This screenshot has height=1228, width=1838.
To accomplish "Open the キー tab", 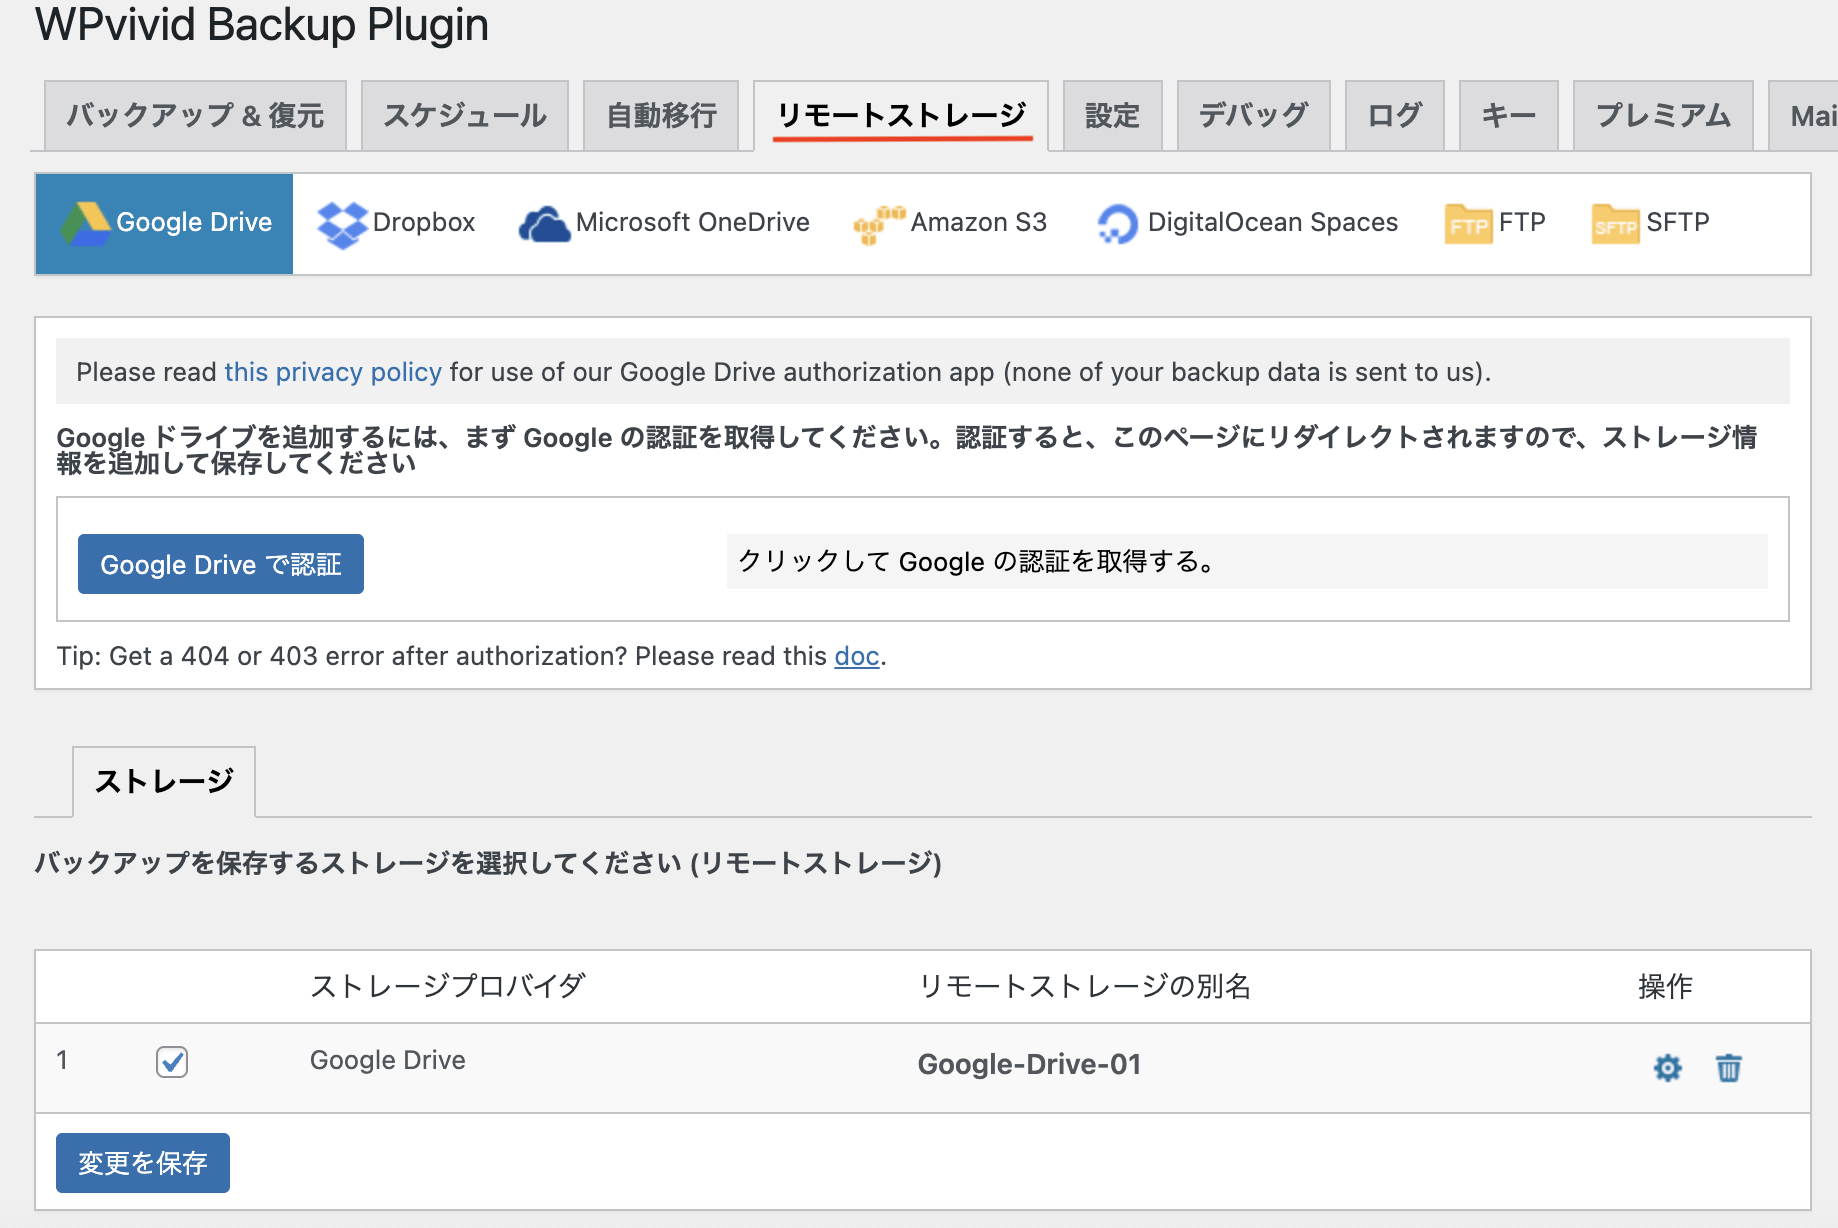I will click(1508, 116).
